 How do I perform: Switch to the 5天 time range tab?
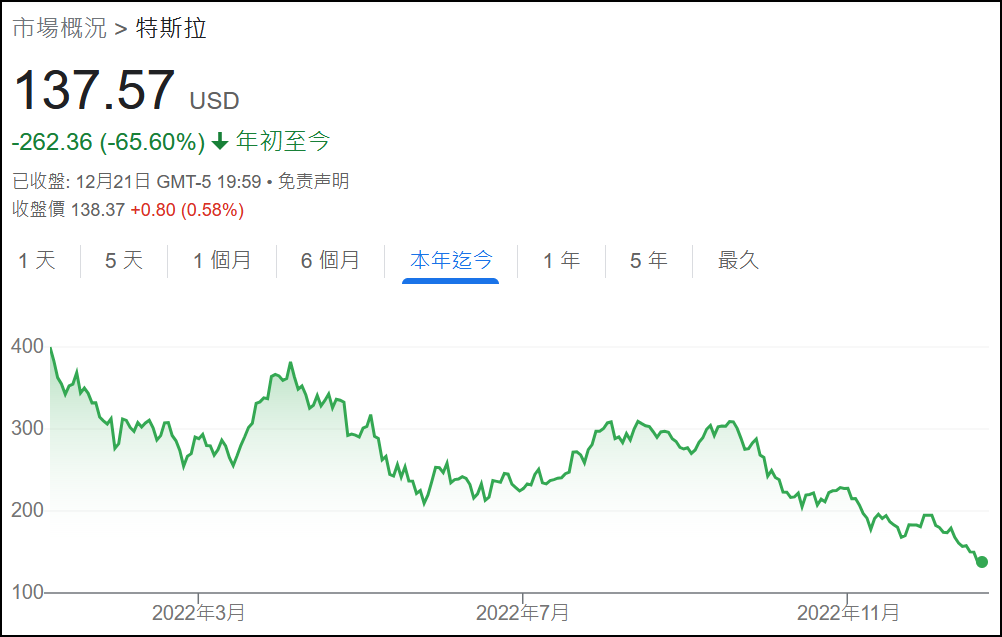tap(122, 259)
